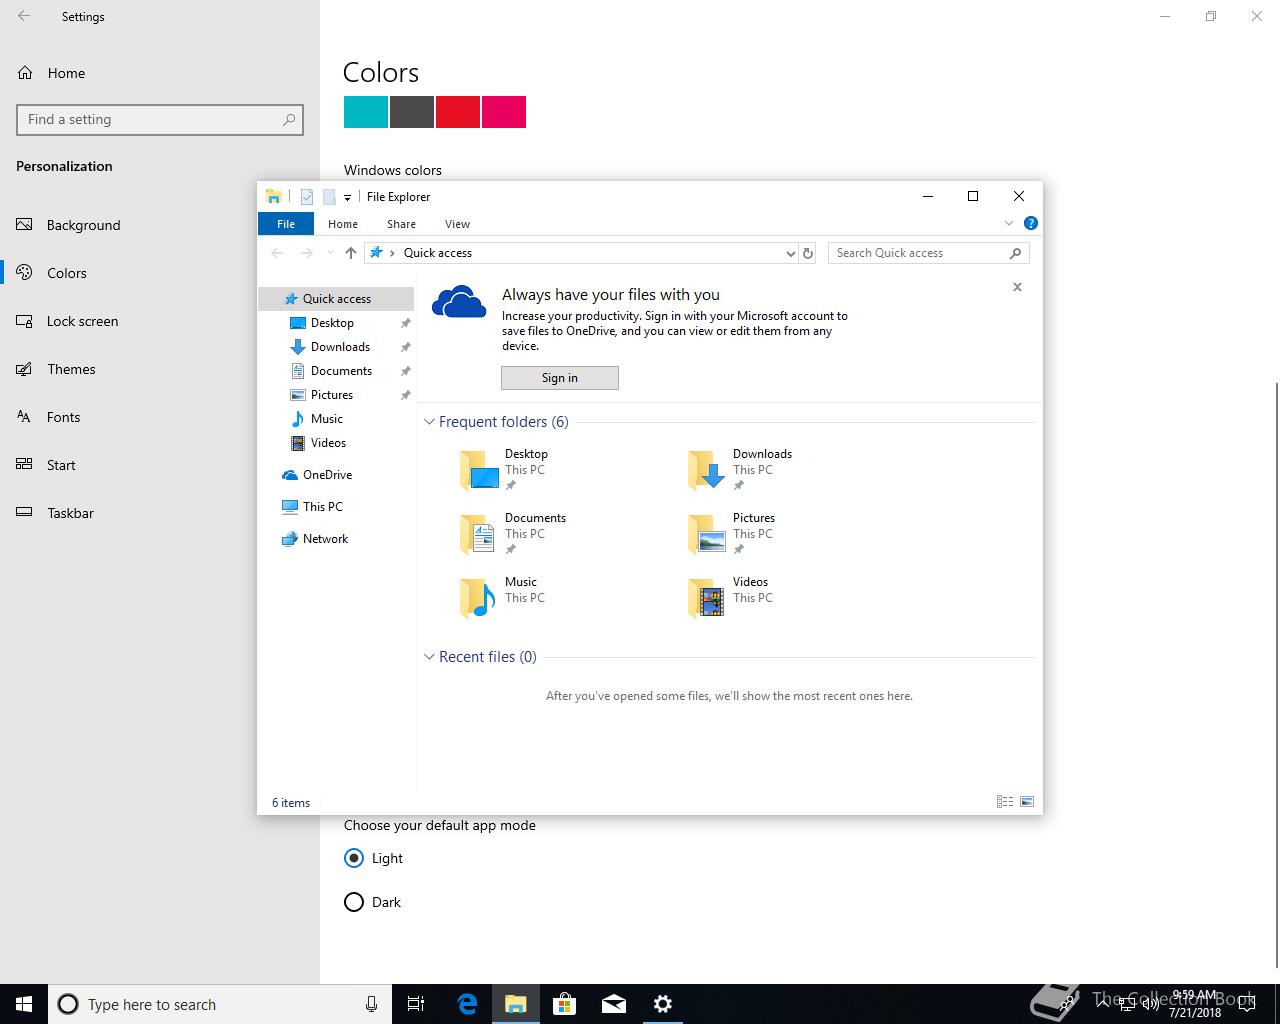Open address bar history dropdown
The width and height of the screenshot is (1280, 1024).
pos(791,253)
